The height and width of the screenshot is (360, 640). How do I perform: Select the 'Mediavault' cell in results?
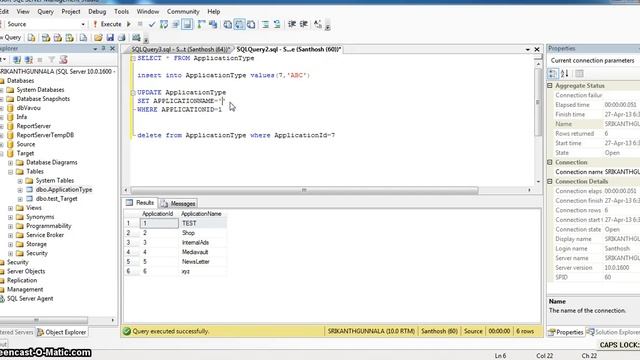203,252
